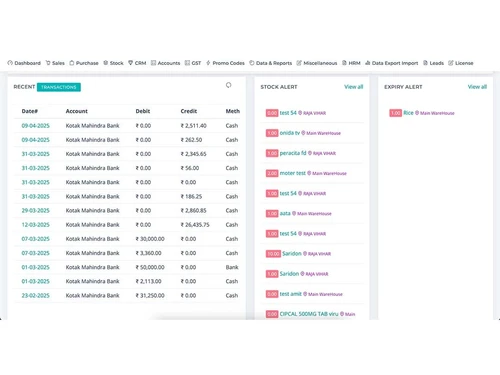This screenshot has height=375, width=500.
Task: Click the Debit column header
Action: tap(143, 111)
